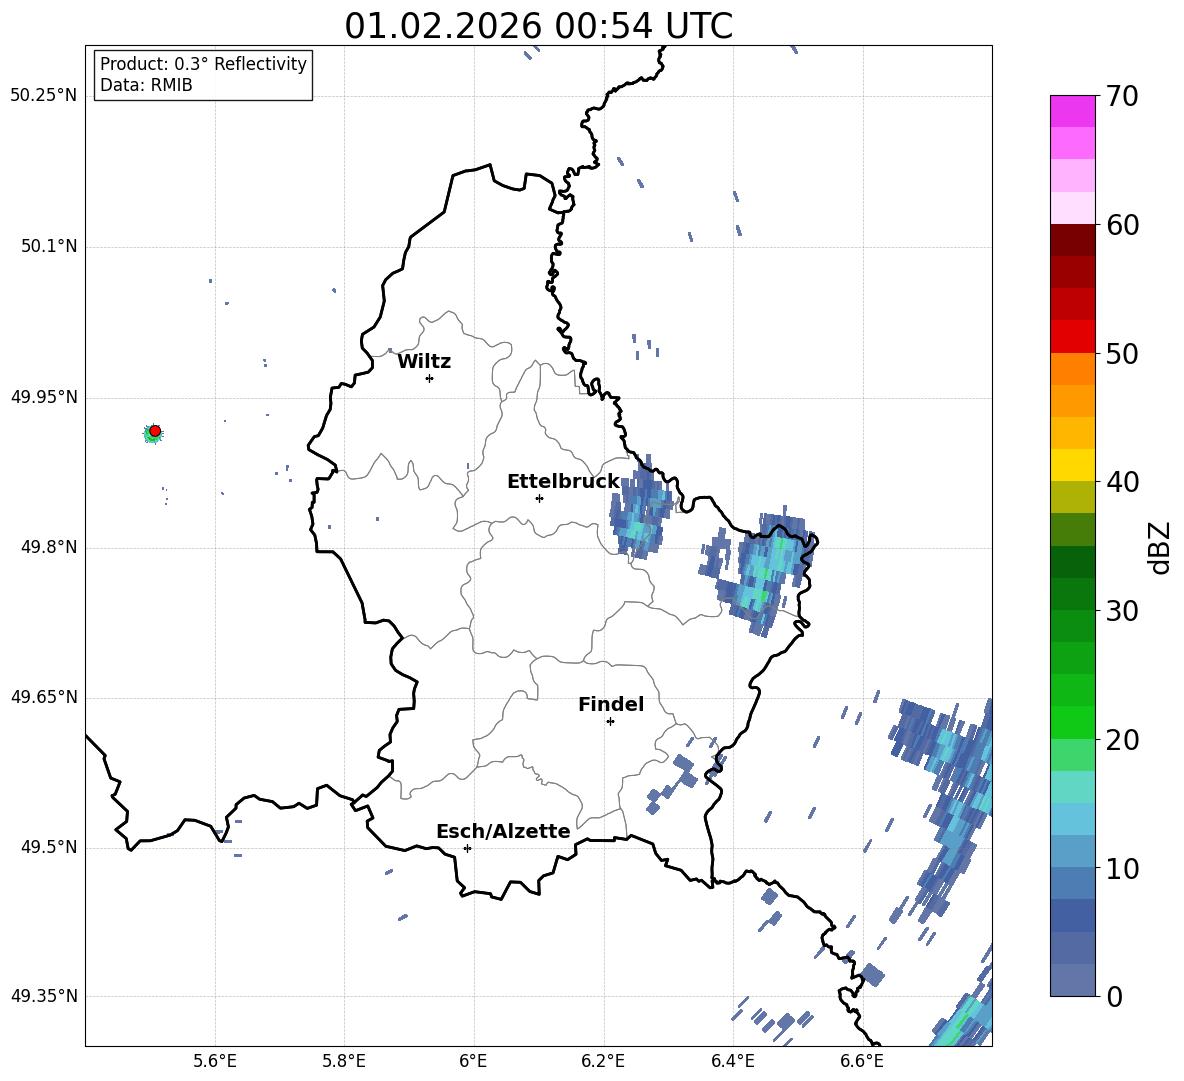Click the 49.5°N latitude label

click(x=48, y=847)
